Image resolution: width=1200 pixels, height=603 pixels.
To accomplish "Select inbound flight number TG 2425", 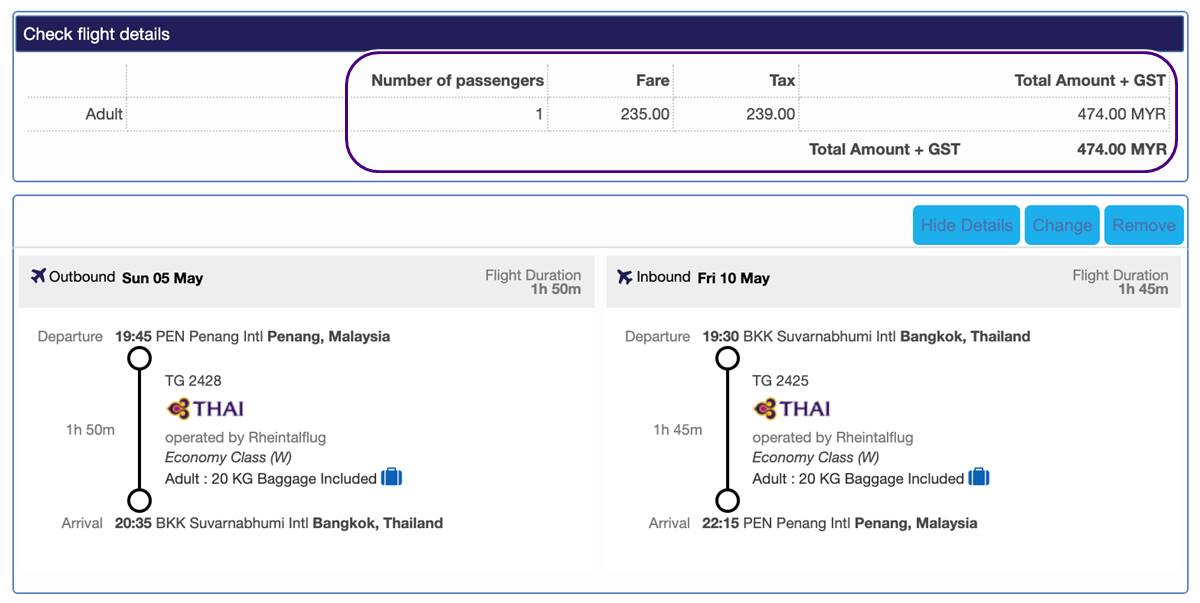I will 780,380.
